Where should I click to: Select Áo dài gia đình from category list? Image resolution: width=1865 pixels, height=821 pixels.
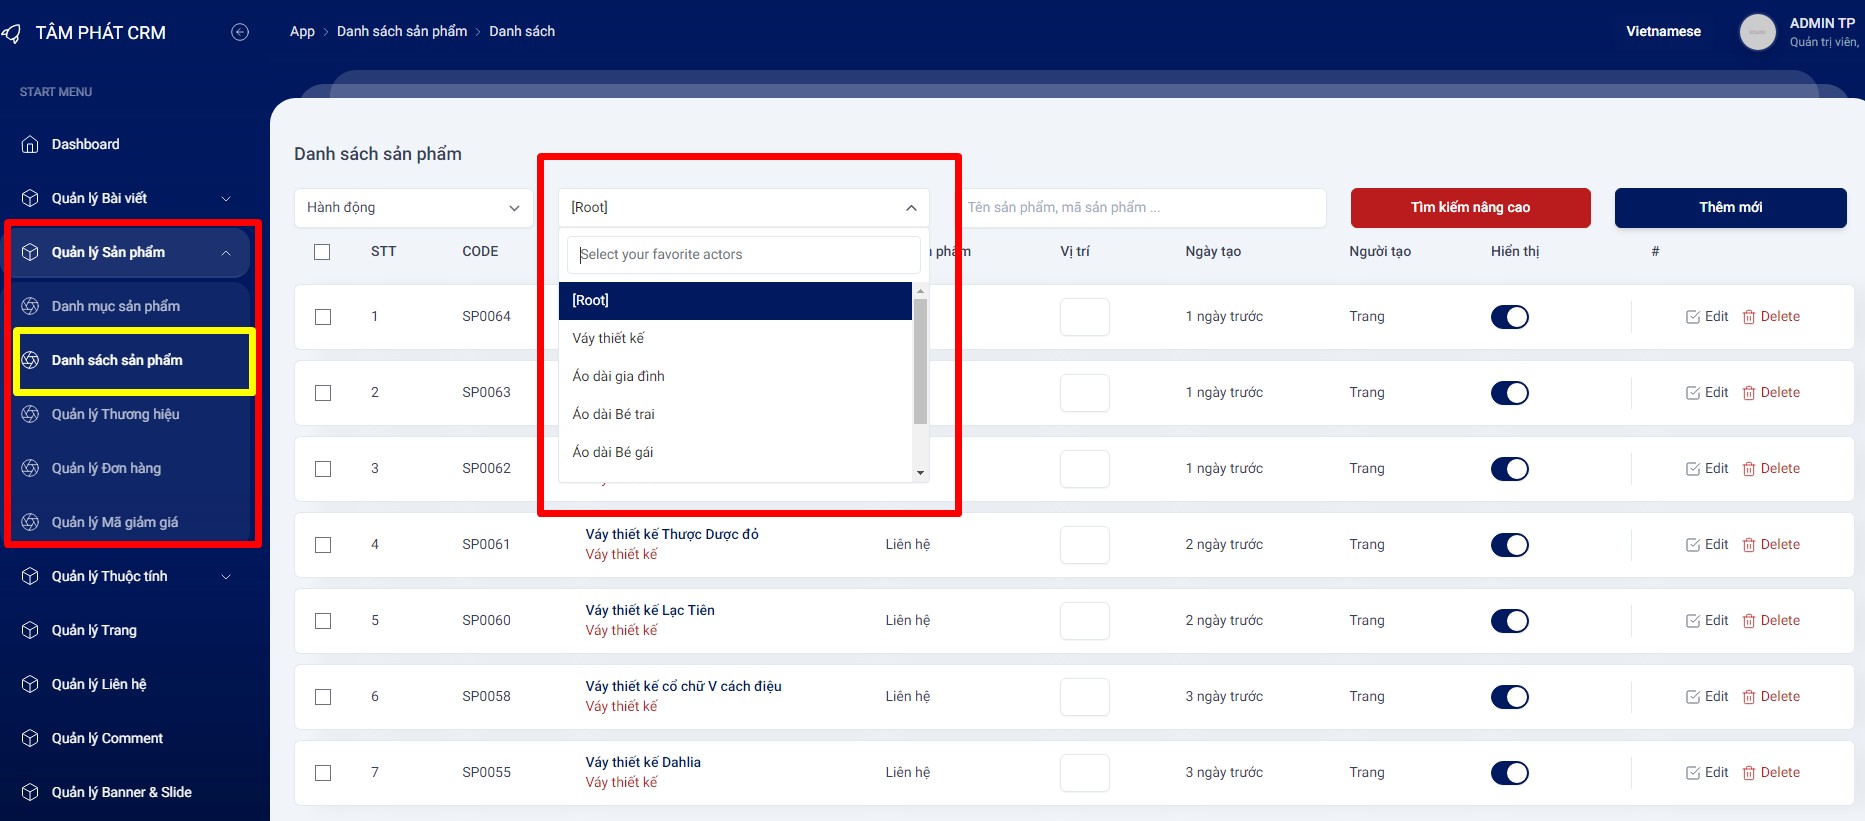click(x=618, y=377)
